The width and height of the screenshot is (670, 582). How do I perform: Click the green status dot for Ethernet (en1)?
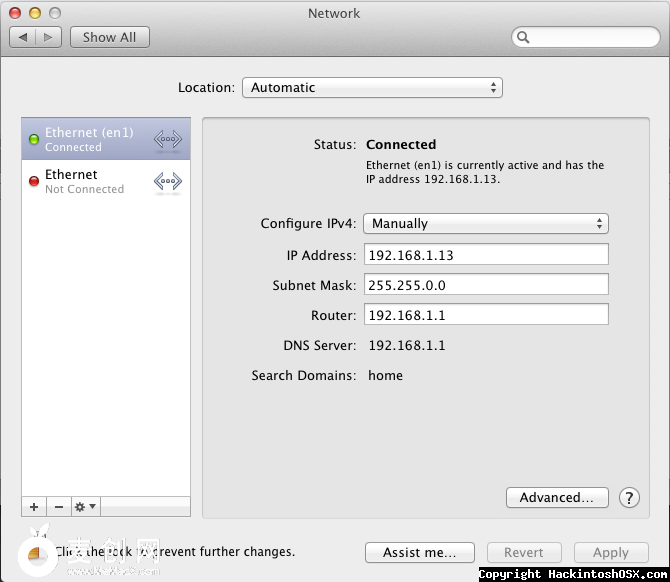click(x=34, y=139)
